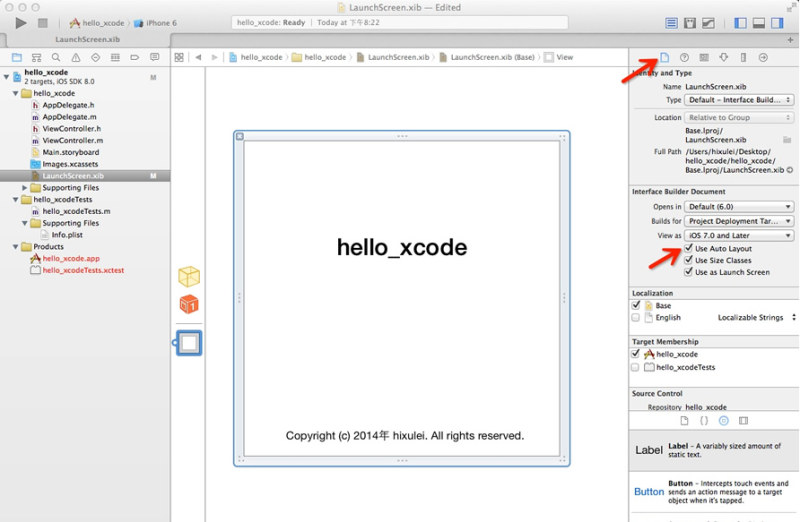
Task: Collapse the hello_xcode project root
Action: pos(7,77)
